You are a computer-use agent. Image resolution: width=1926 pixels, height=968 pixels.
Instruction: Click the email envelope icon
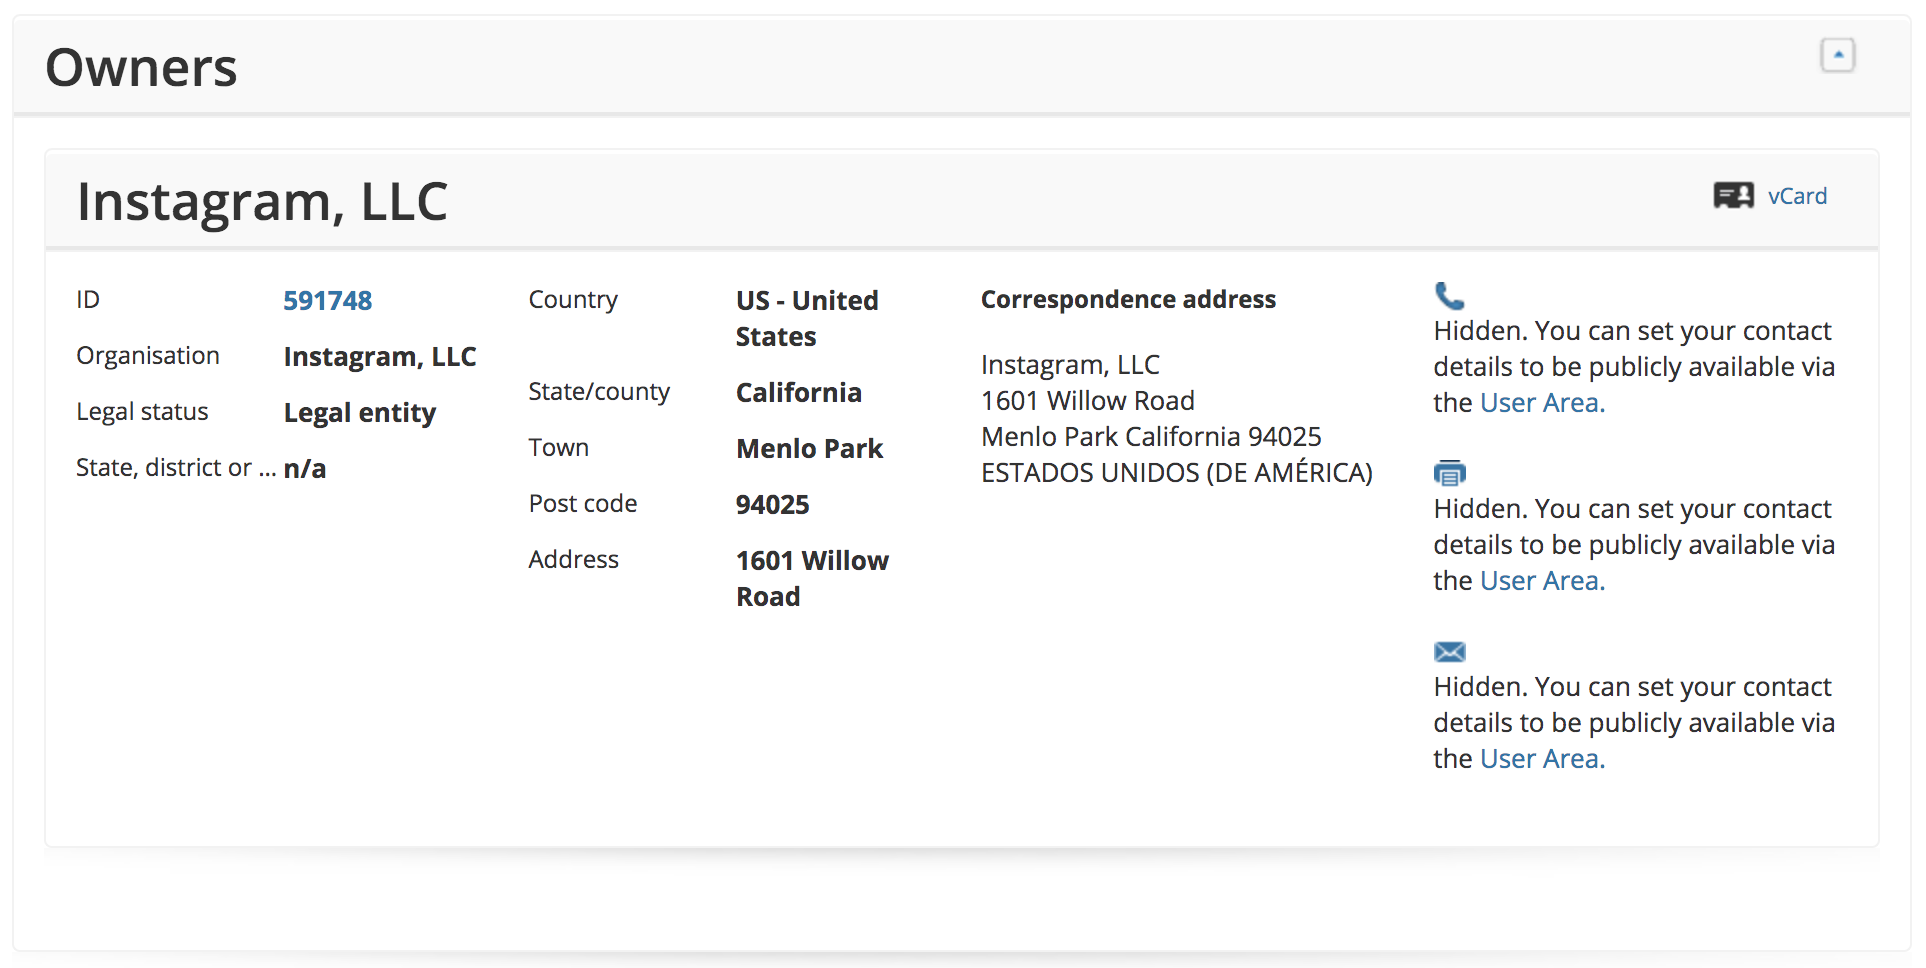(x=1449, y=652)
